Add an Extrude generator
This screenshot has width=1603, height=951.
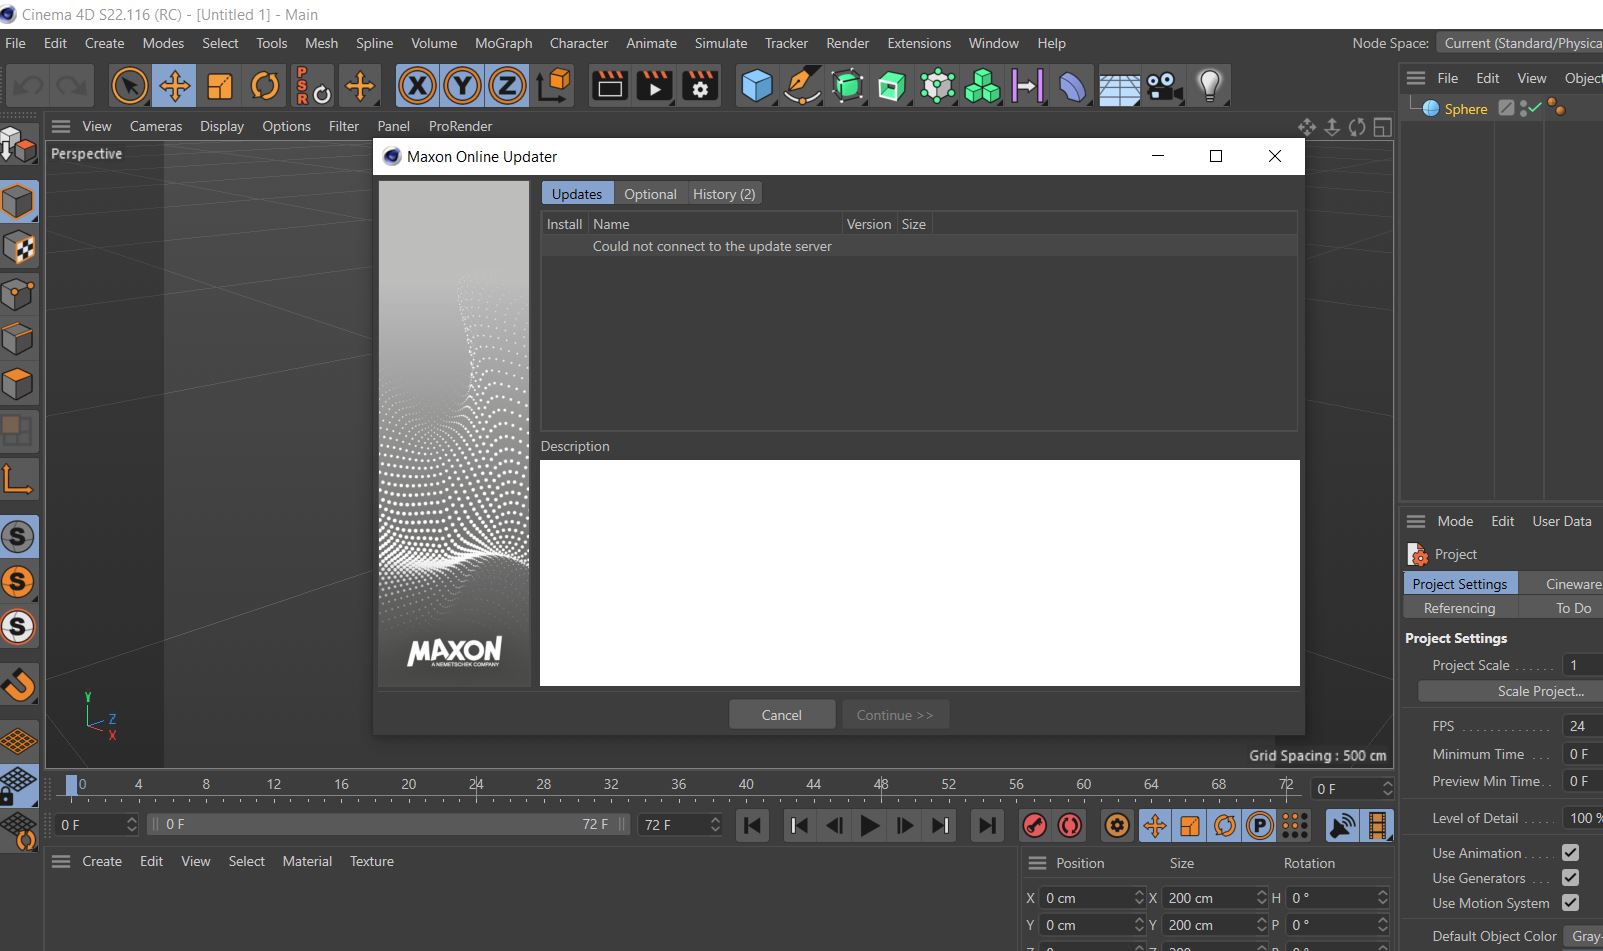tap(892, 86)
